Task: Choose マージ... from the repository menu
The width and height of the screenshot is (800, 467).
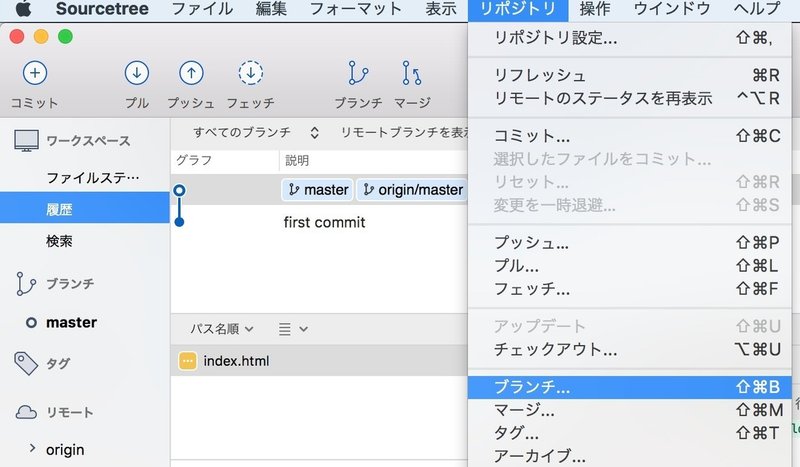Action: pyautogui.click(x=630, y=410)
